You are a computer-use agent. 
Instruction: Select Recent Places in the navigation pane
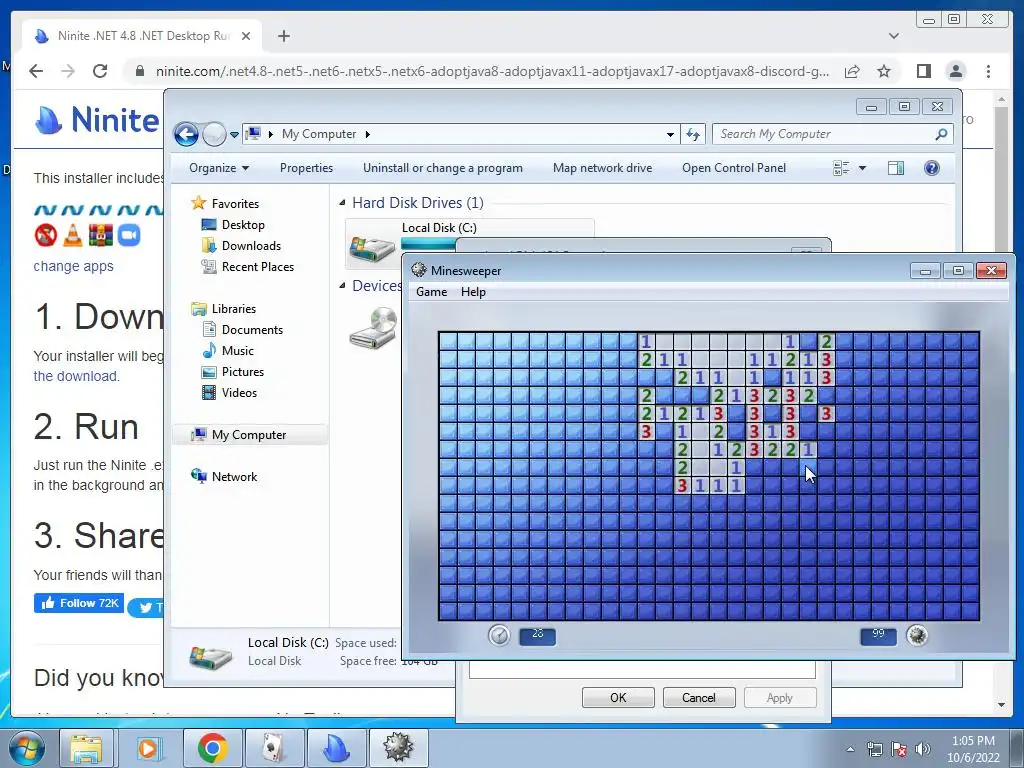click(x=257, y=266)
